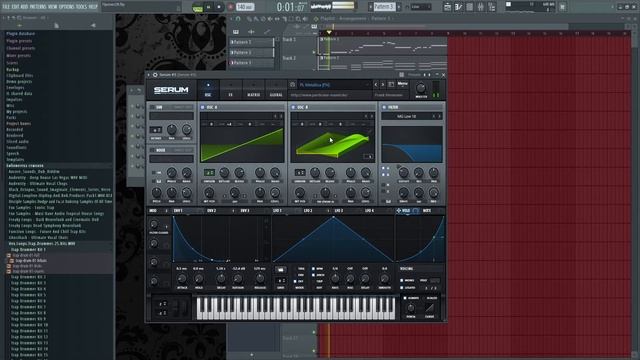Expand Trap Drummer Kit 2 folder
Image resolution: width=640 pixels, height=360 pixels.
28,277
